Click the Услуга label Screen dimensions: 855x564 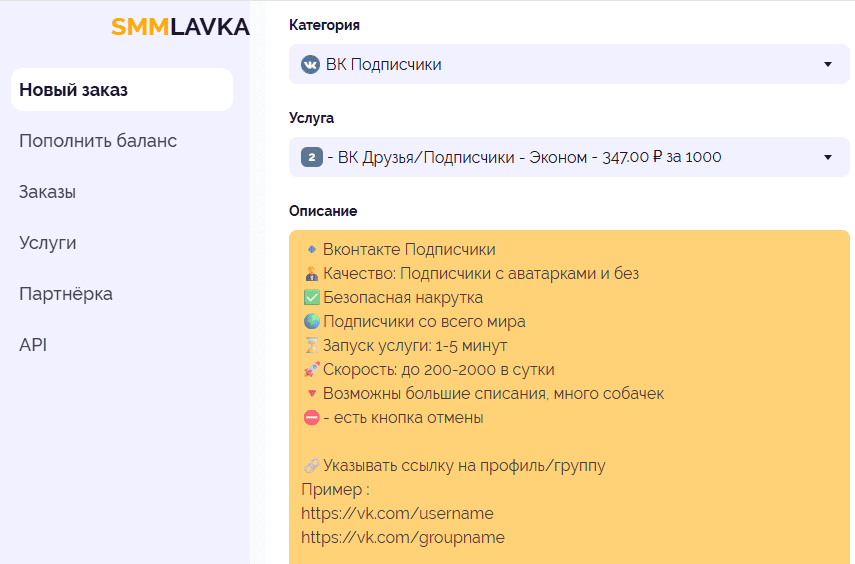coord(311,118)
